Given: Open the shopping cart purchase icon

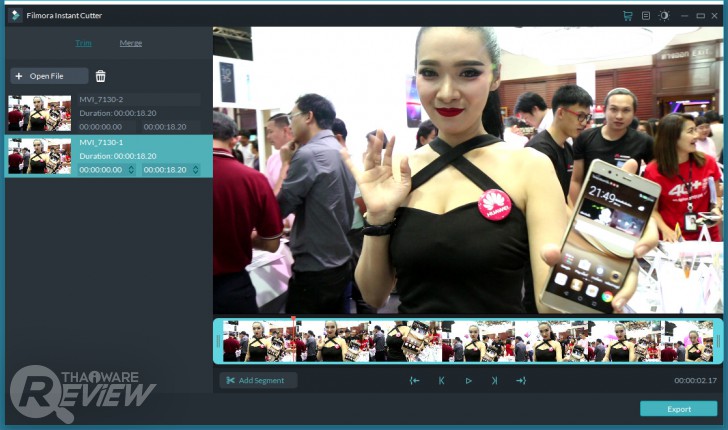Looking at the screenshot, I should 628,16.
